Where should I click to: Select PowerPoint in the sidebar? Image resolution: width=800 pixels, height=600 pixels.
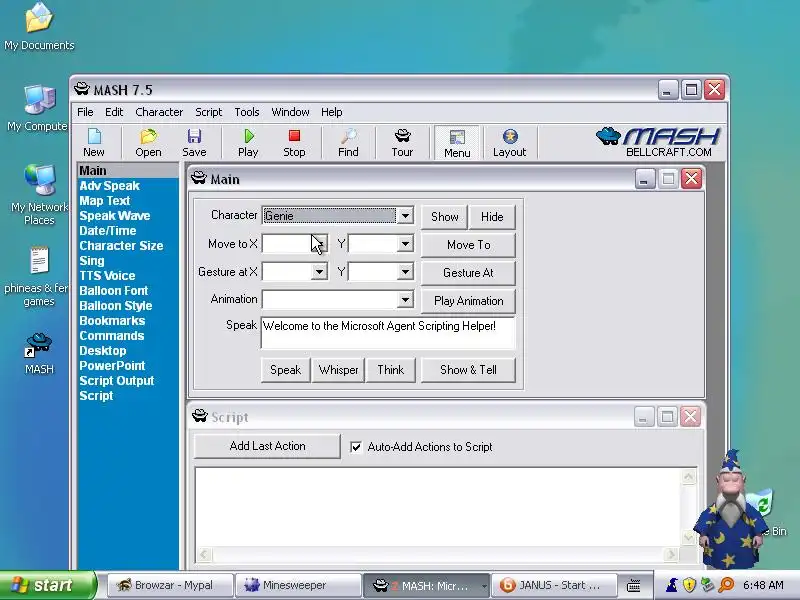(112, 366)
